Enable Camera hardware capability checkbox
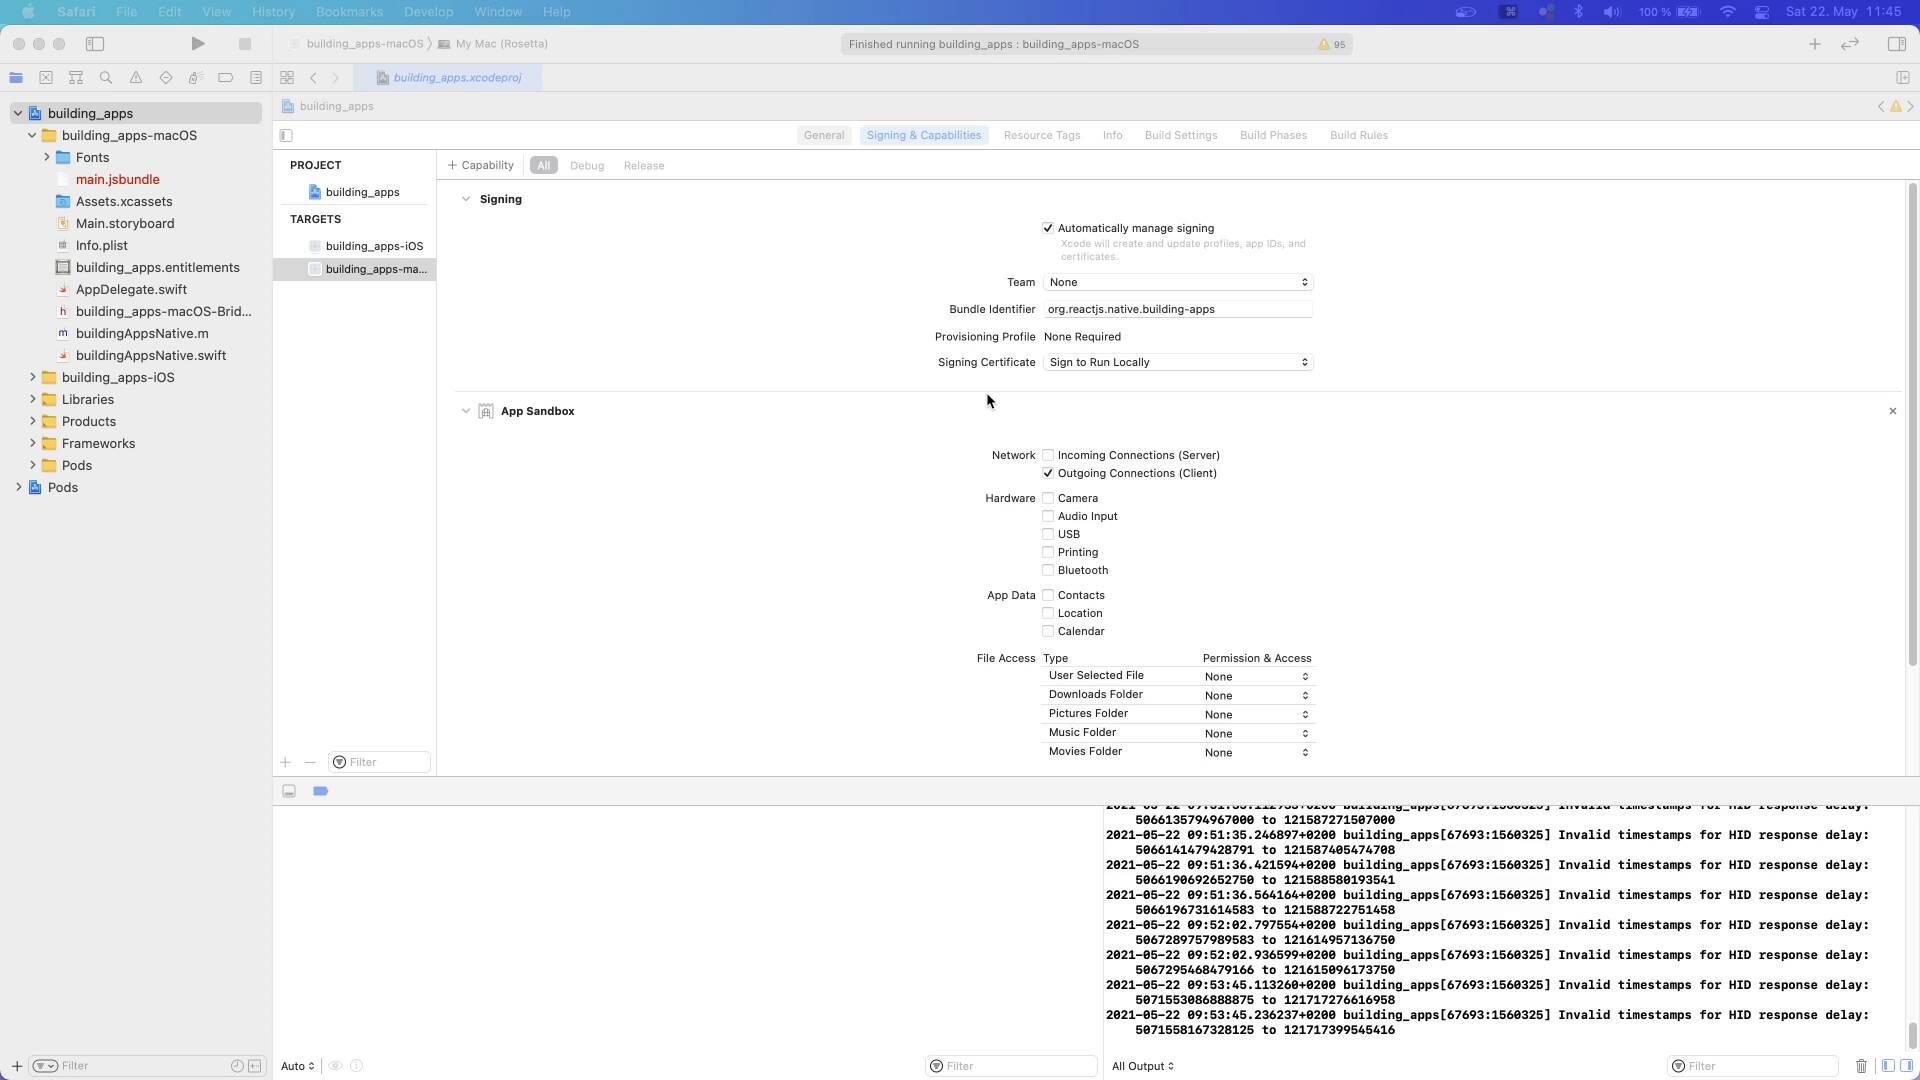 click(x=1047, y=497)
